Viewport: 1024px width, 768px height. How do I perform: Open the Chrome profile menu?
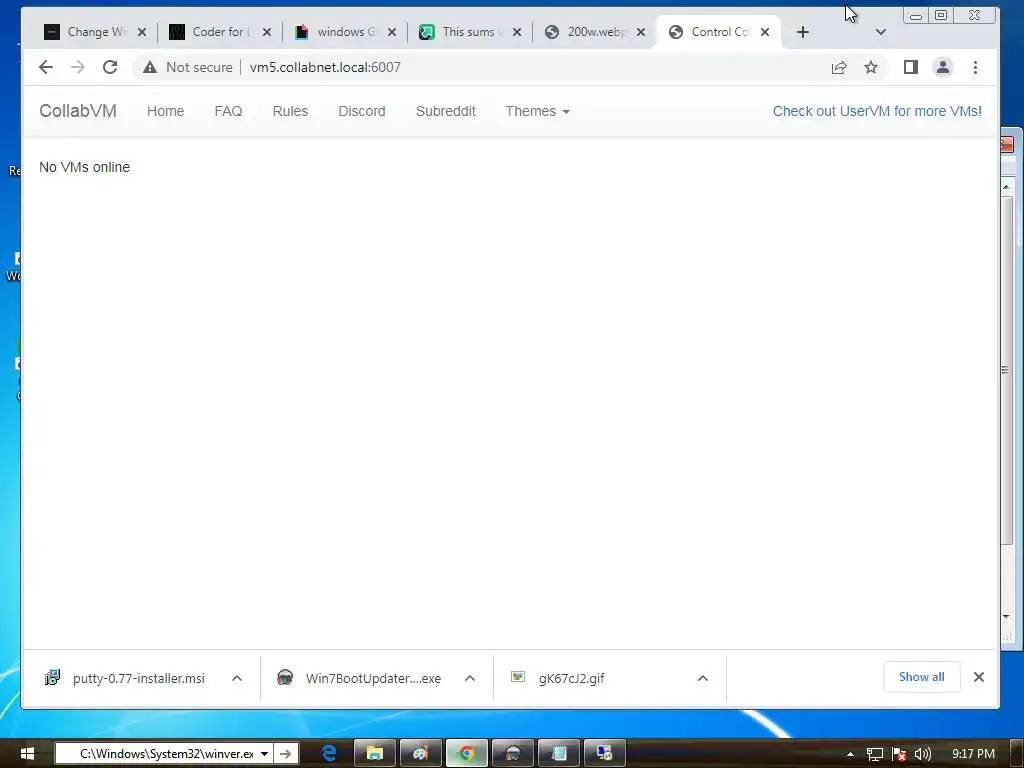coord(943,67)
